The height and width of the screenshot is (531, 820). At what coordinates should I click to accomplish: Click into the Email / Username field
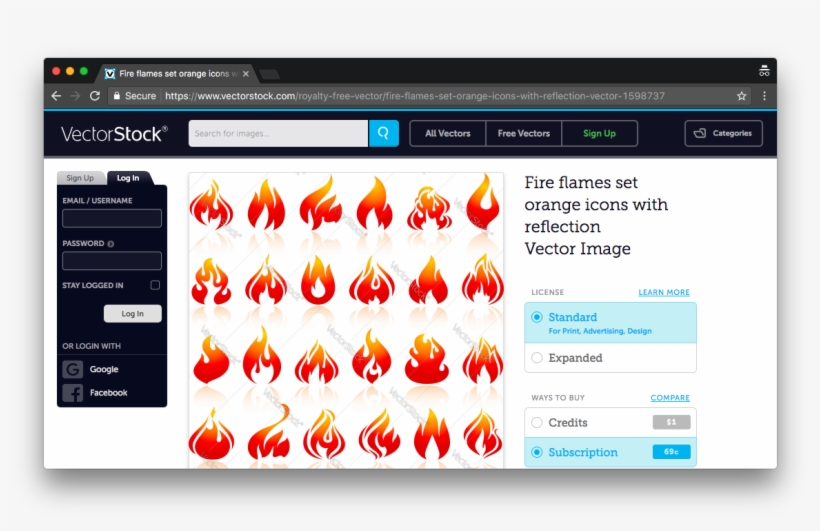112,218
